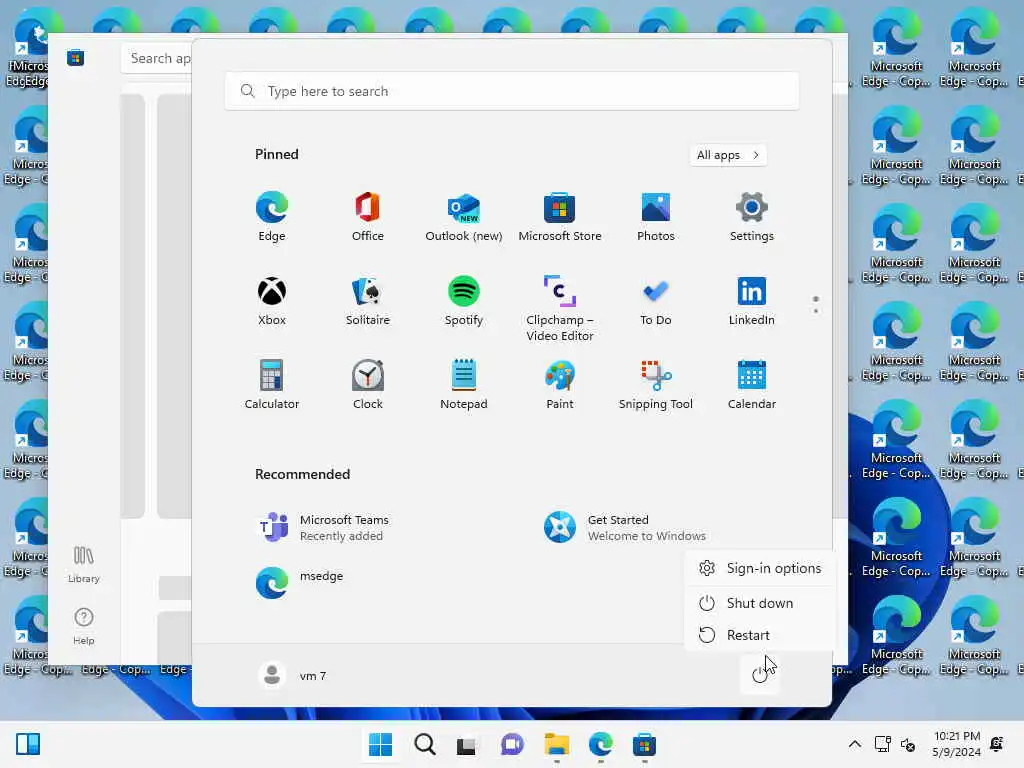Choose Restart from the power menu
The width and height of the screenshot is (1024, 768).
click(x=760, y=635)
